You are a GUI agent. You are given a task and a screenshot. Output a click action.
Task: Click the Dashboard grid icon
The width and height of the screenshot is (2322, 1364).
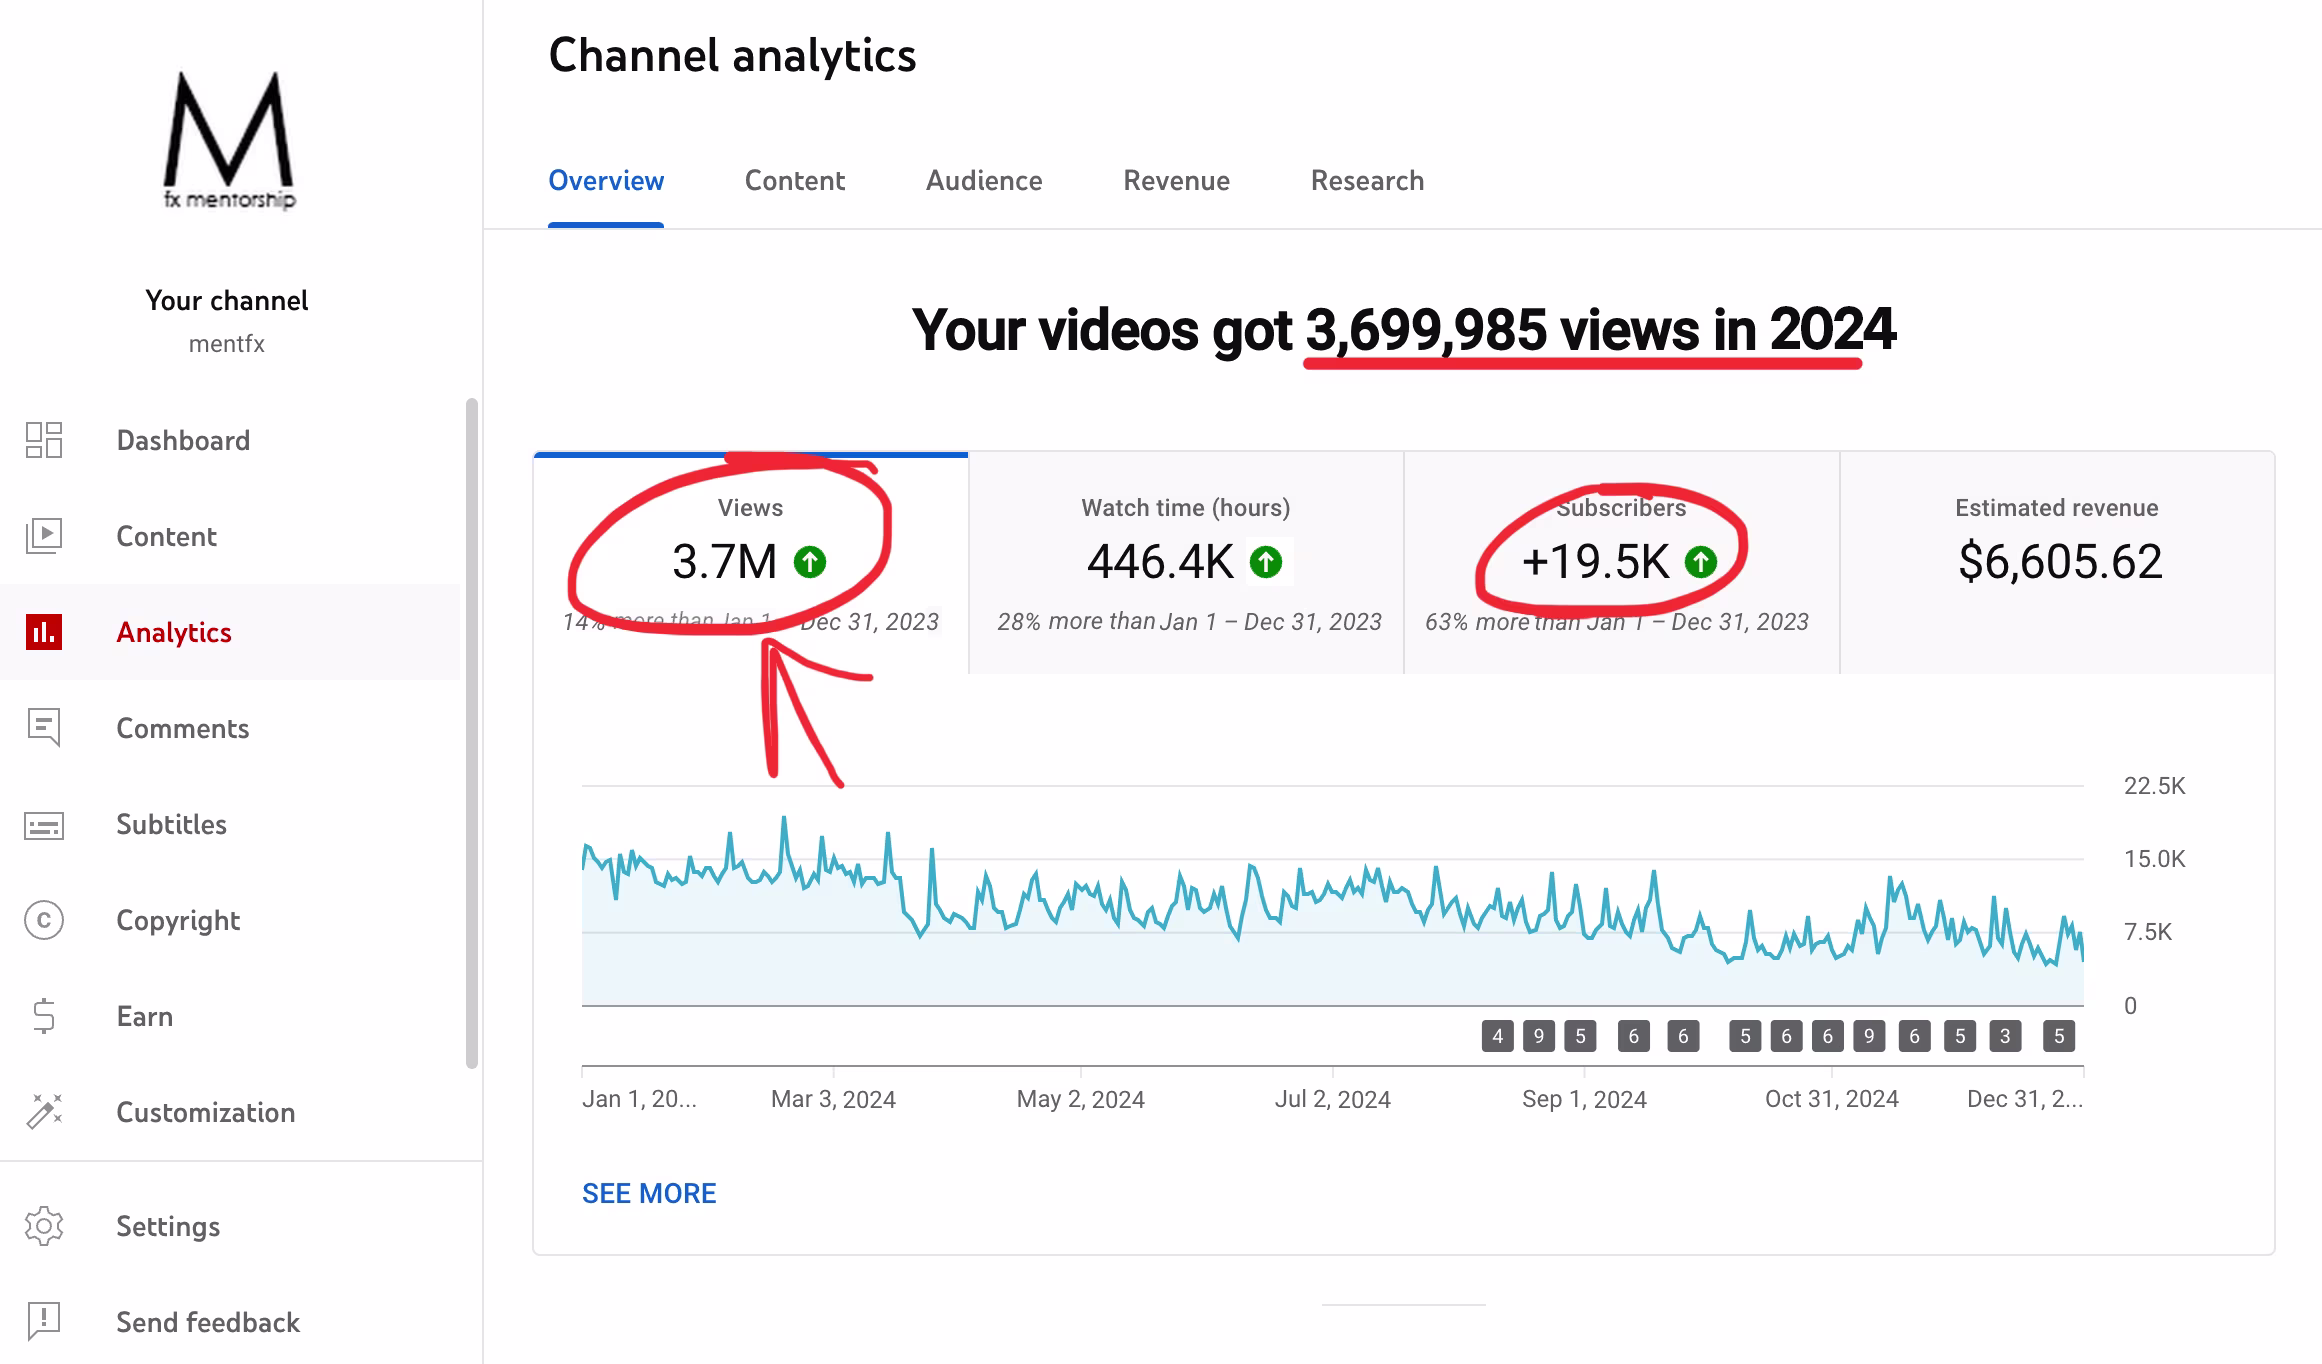coord(44,440)
